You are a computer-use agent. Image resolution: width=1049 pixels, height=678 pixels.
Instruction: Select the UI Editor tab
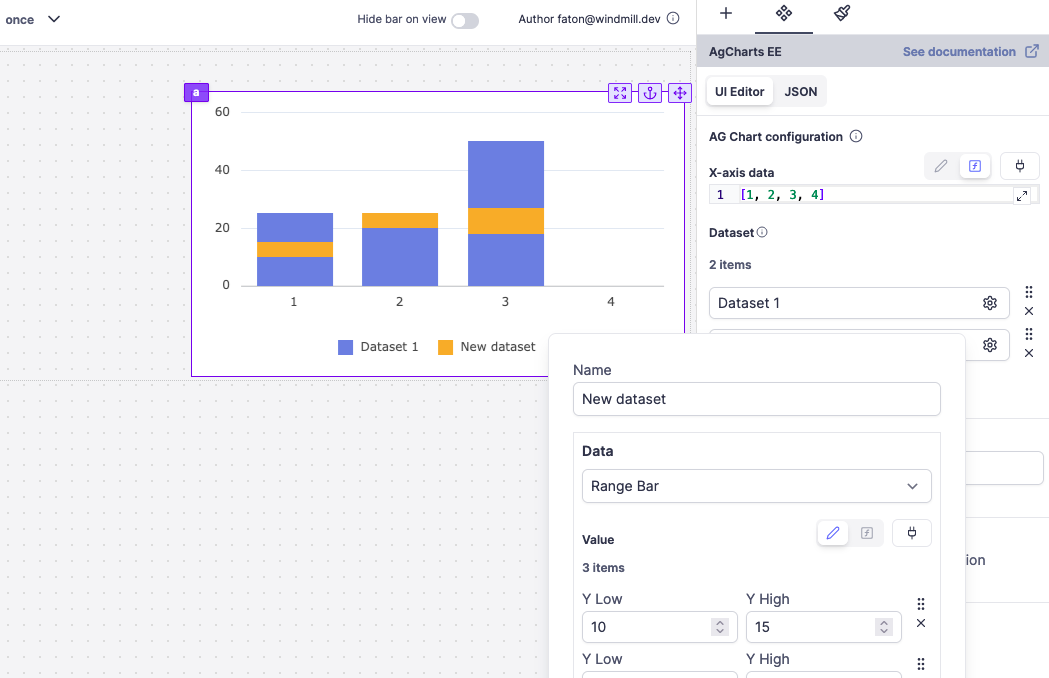pyautogui.click(x=739, y=92)
